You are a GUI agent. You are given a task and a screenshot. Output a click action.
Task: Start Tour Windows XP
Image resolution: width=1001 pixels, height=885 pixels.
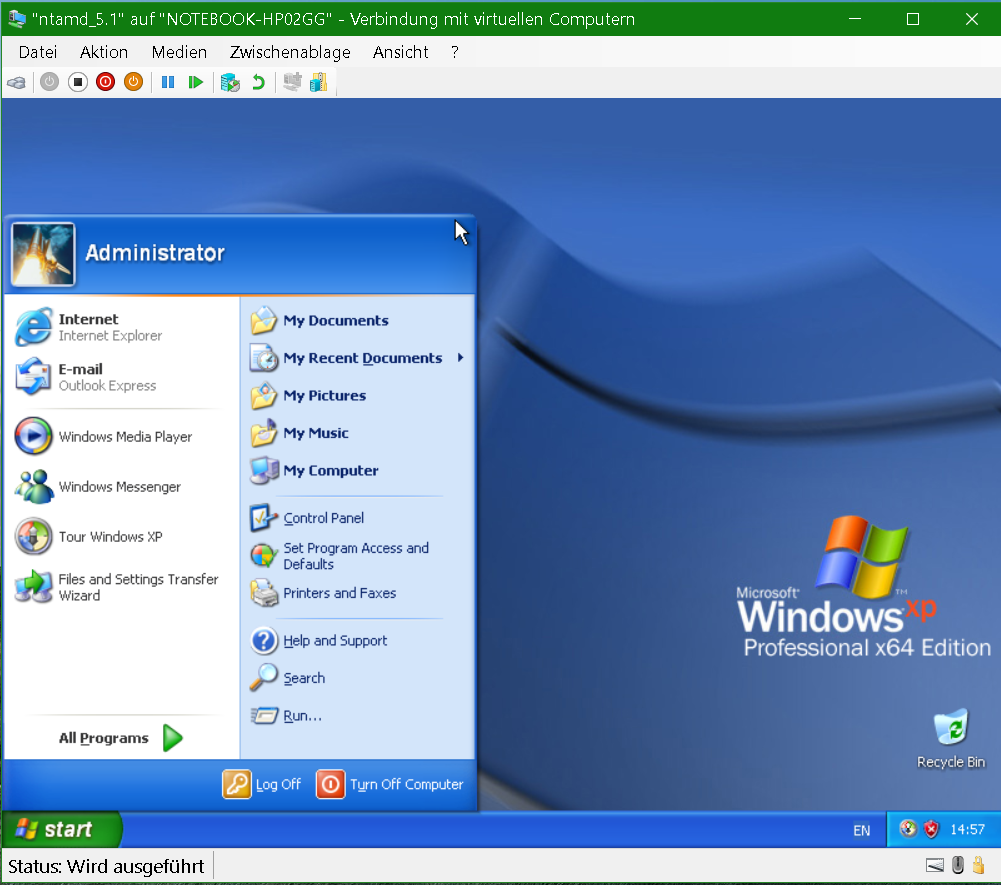pyautogui.click(x=120, y=536)
